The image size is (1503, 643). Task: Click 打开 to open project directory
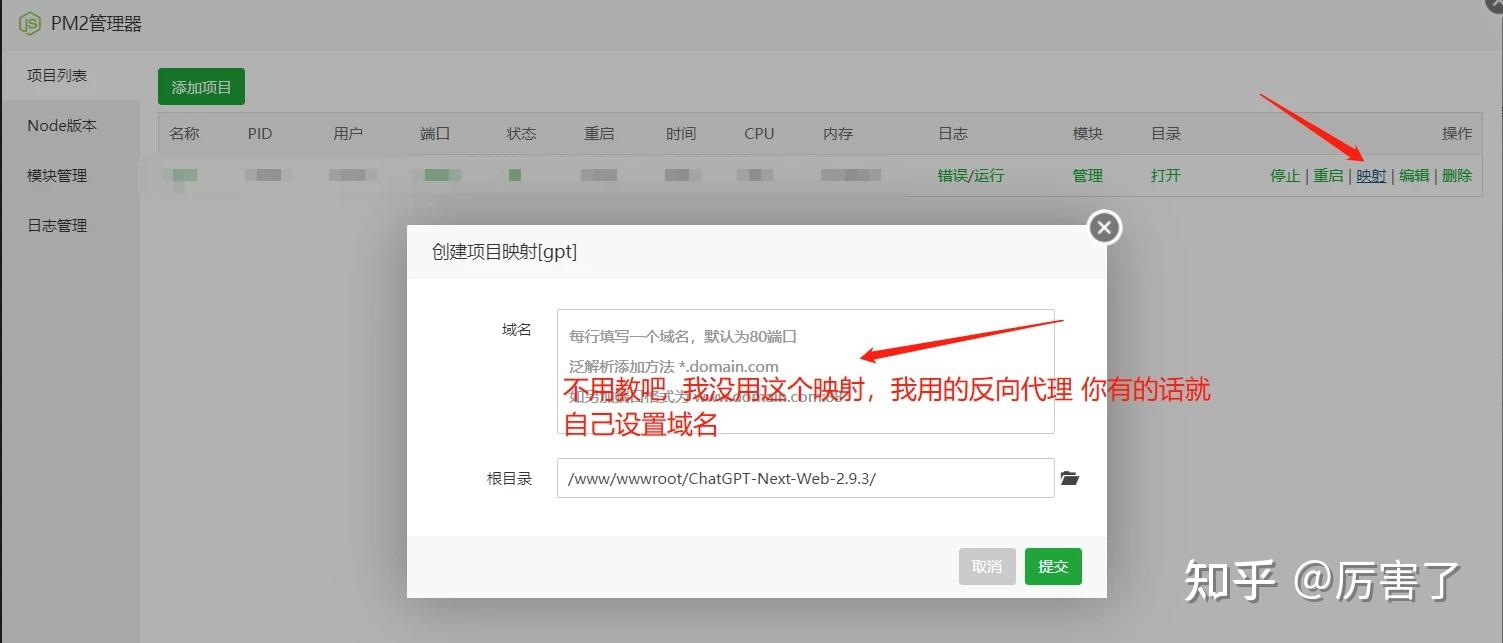(1166, 175)
